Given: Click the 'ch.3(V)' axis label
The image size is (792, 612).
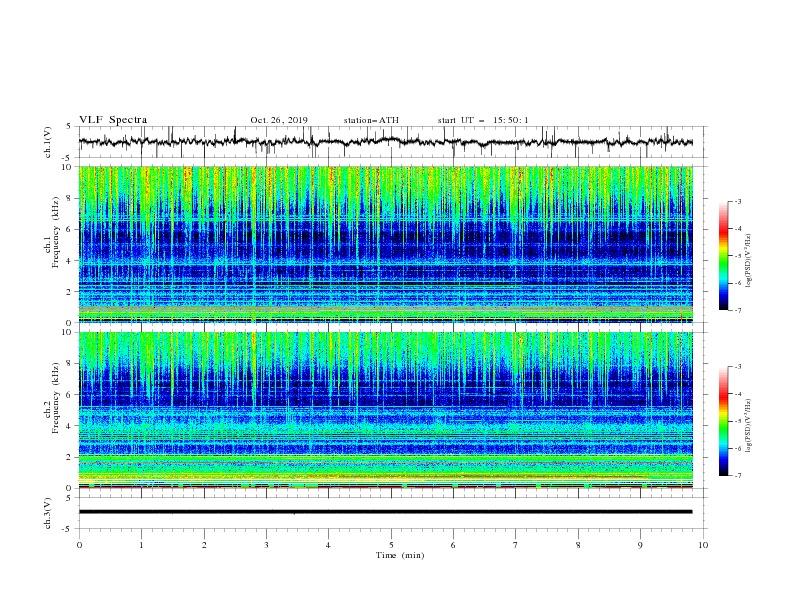Looking at the screenshot, I should [x=48, y=513].
